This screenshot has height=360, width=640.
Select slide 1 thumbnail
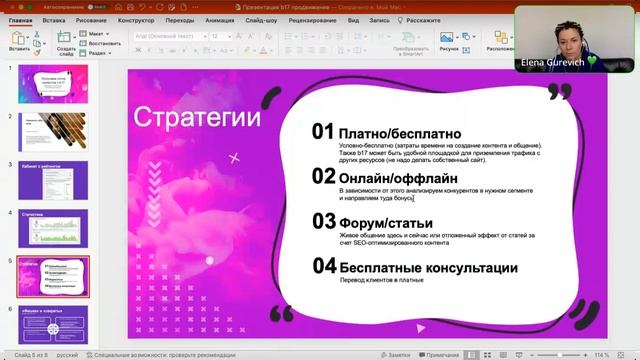53,84
